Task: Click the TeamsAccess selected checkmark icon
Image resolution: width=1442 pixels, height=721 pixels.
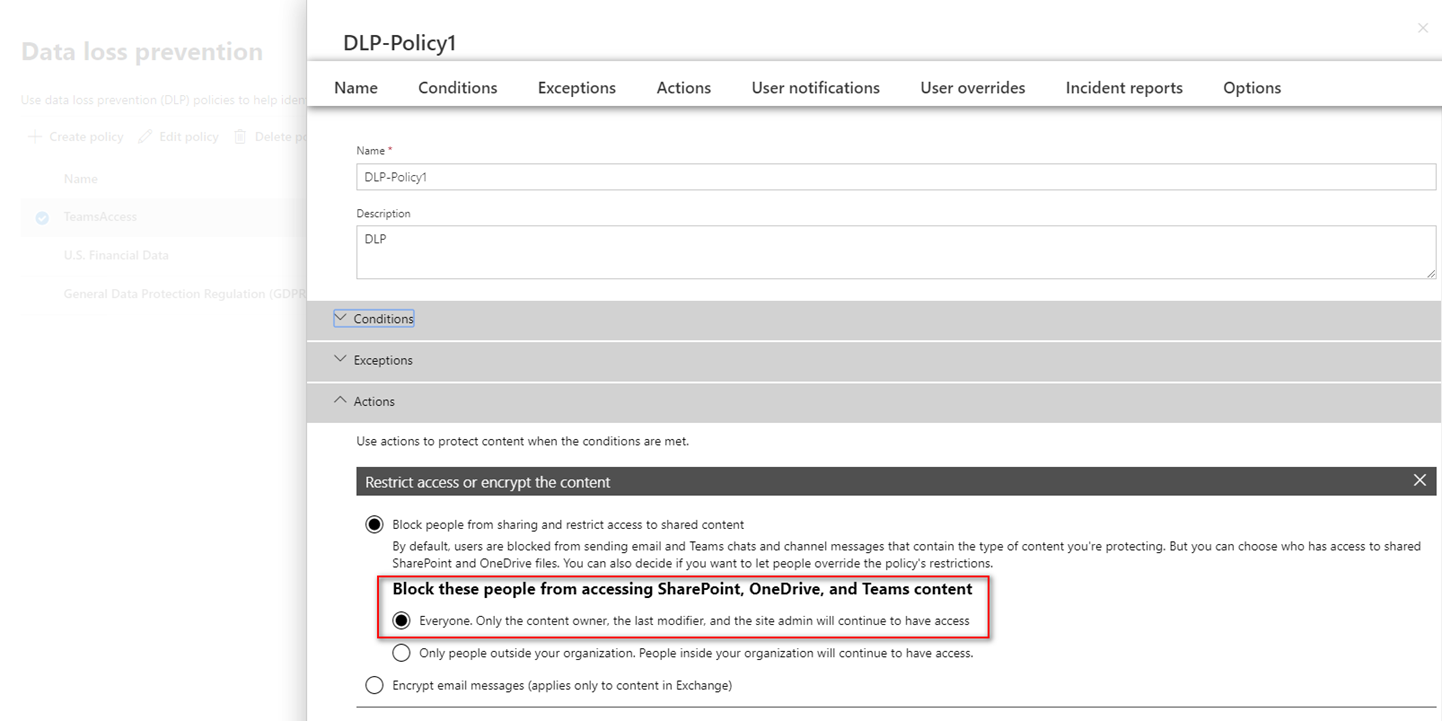Action: pos(42,218)
